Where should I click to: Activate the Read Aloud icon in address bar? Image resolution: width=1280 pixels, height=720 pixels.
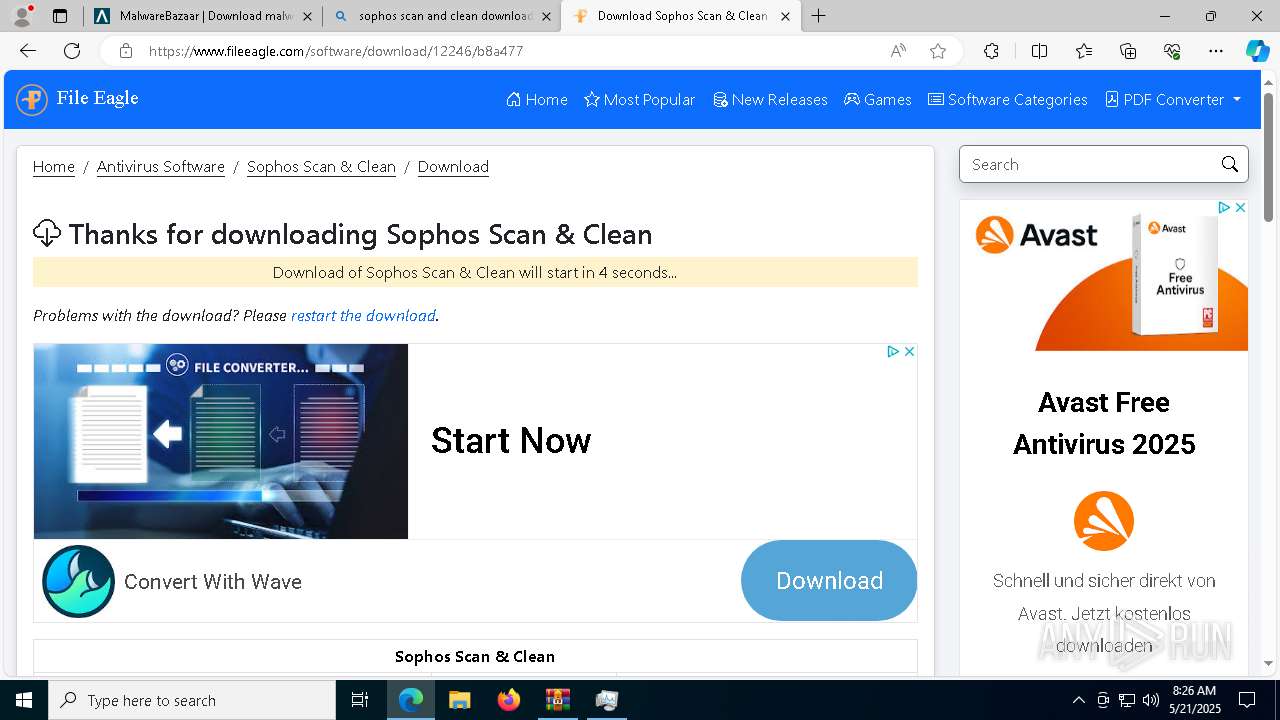[898, 51]
